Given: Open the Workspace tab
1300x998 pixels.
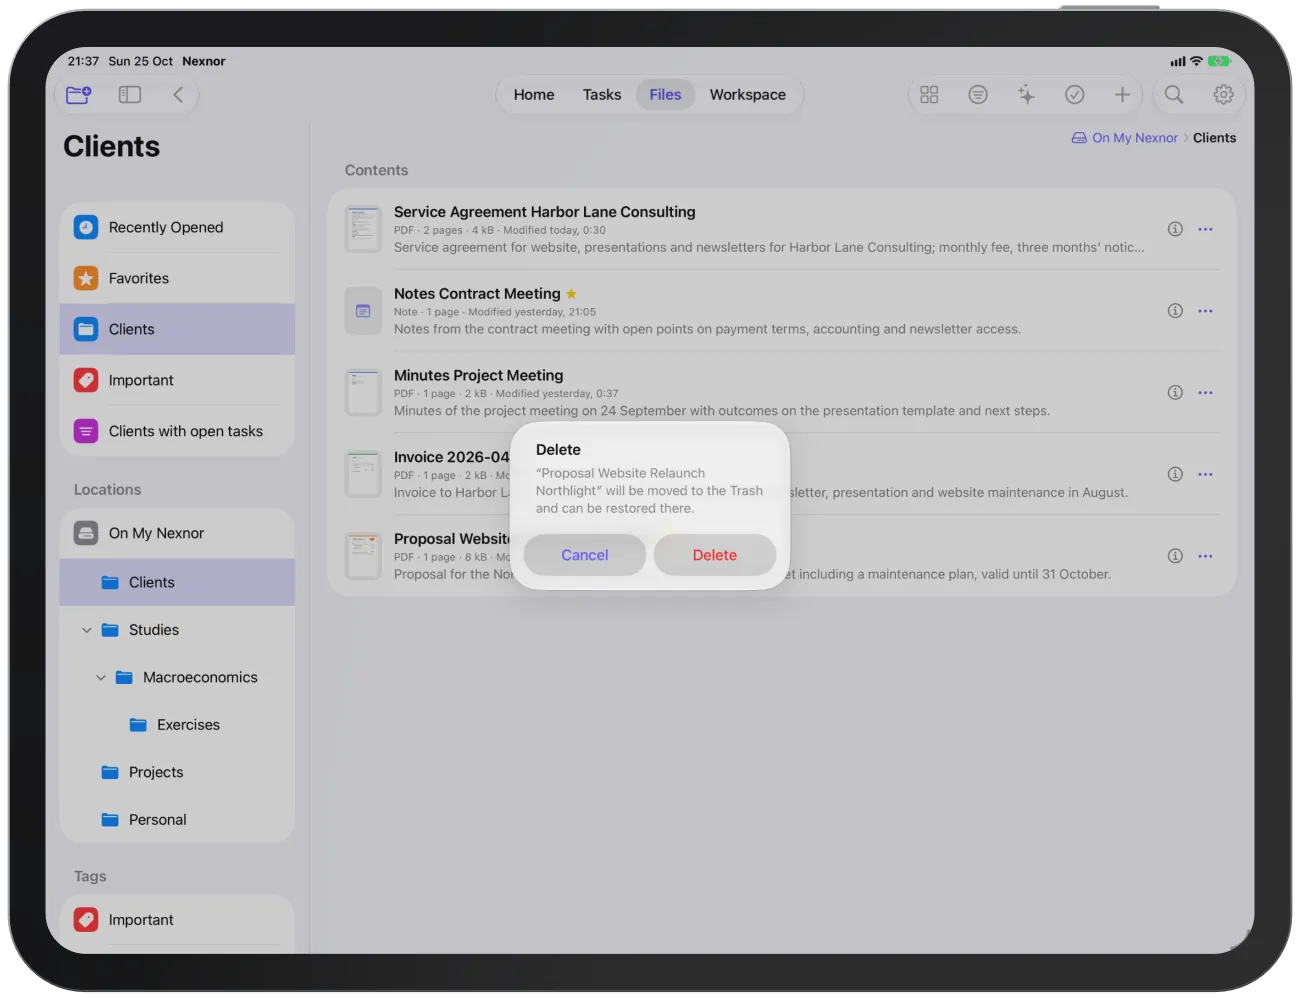Looking at the screenshot, I should (x=748, y=95).
